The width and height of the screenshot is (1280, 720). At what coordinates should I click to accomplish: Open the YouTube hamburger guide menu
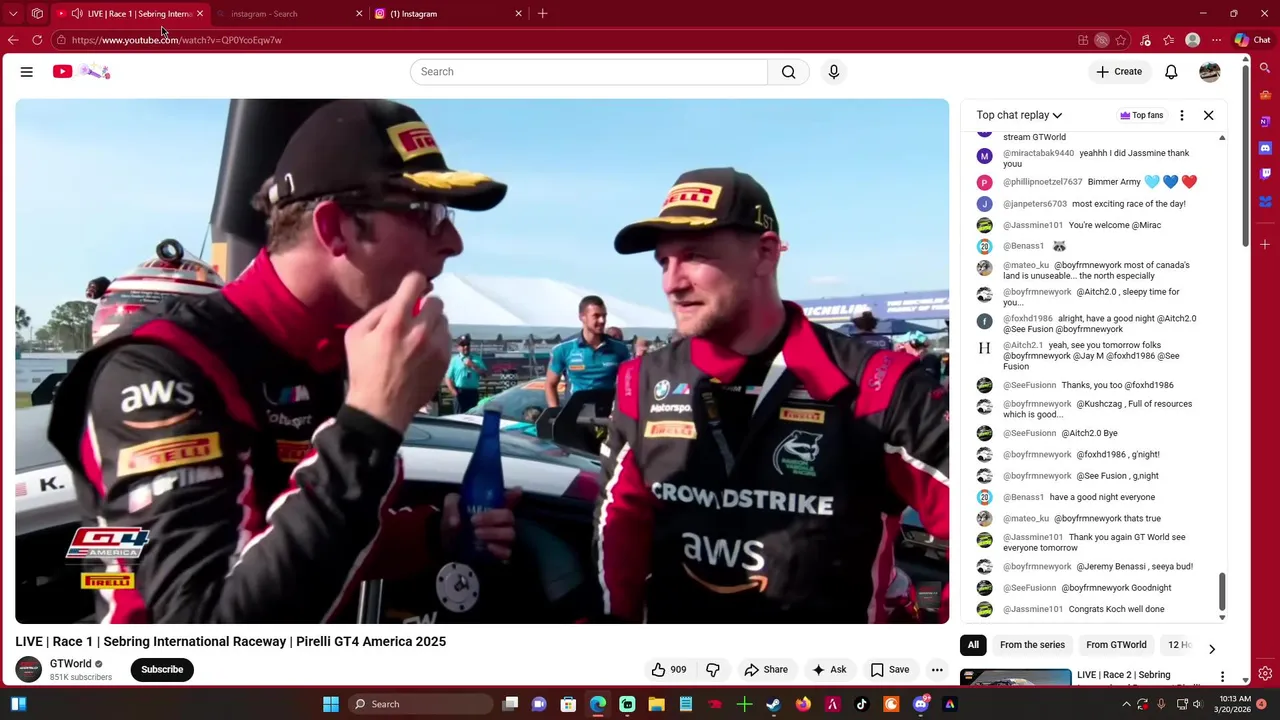point(27,72)
